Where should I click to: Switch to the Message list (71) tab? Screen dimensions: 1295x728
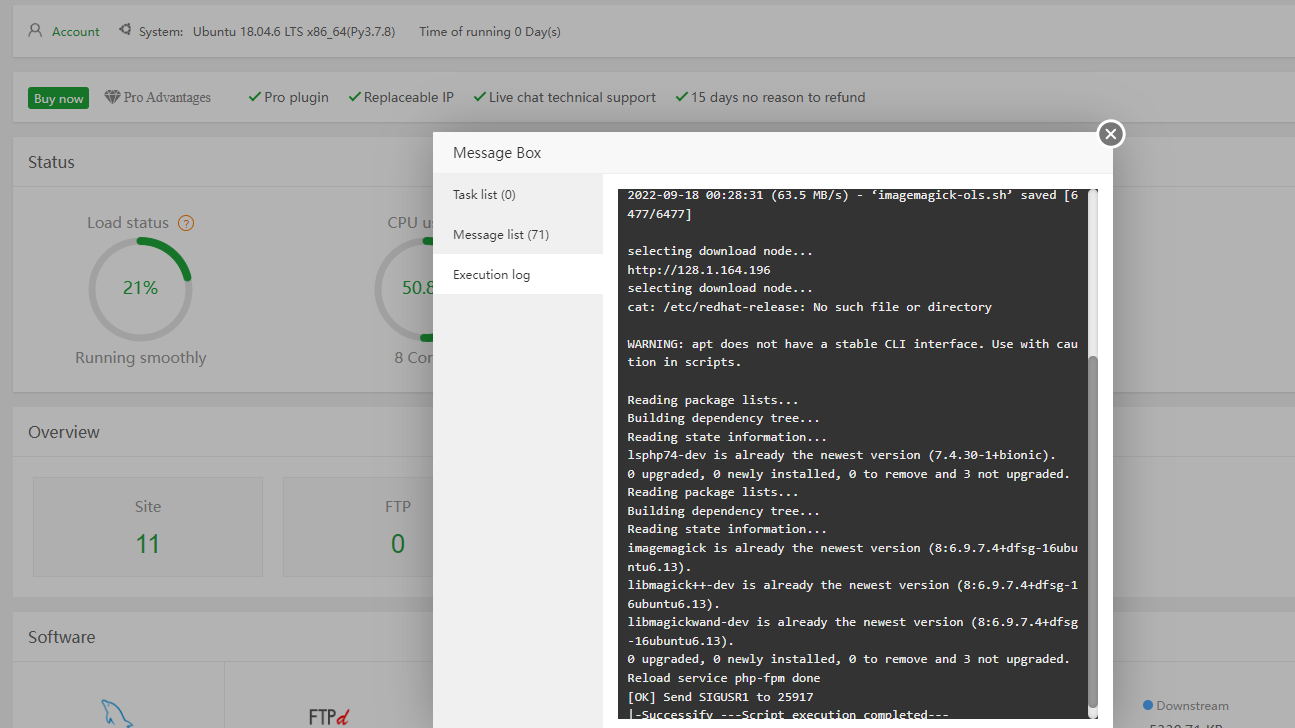coord(500,234)
